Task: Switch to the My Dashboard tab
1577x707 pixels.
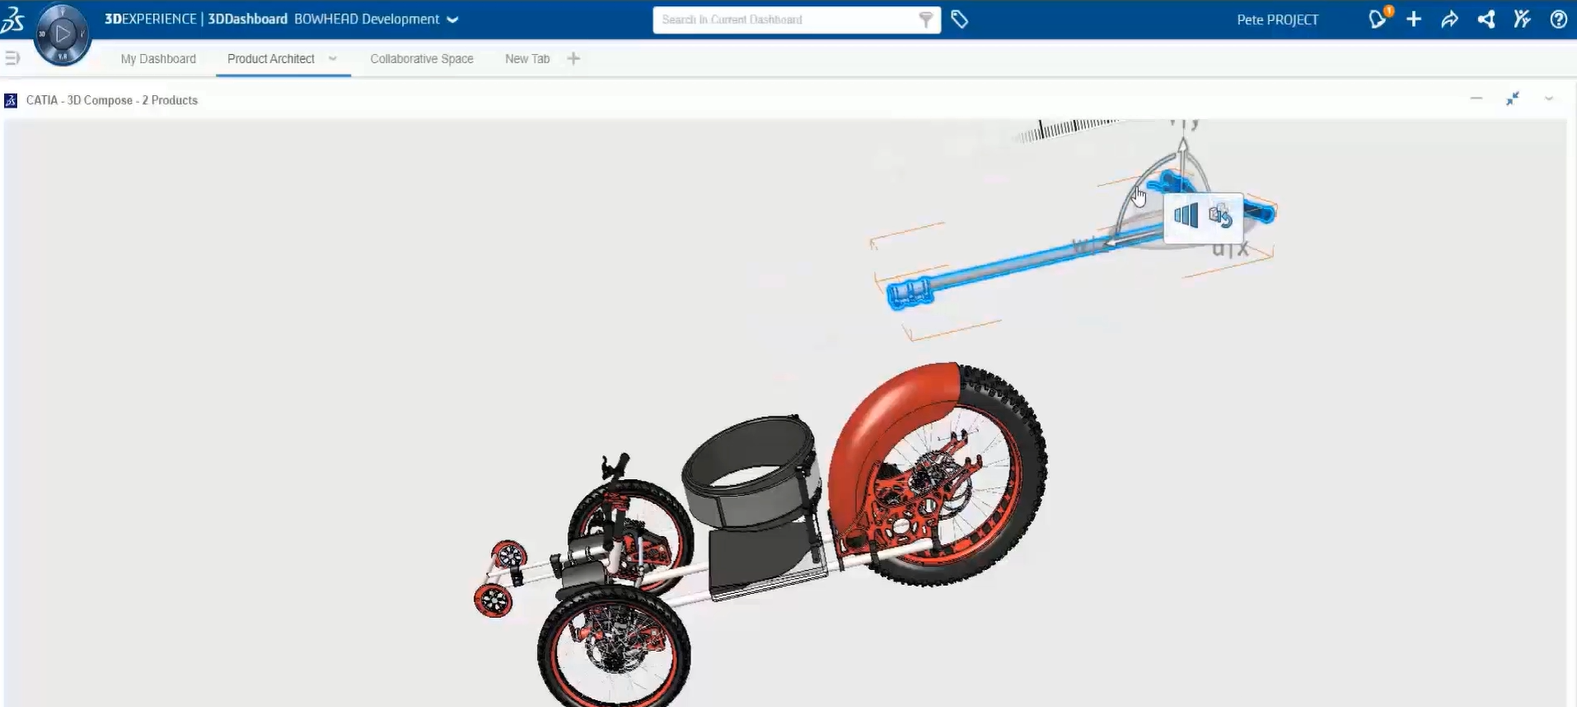Action: coord(158,59)
